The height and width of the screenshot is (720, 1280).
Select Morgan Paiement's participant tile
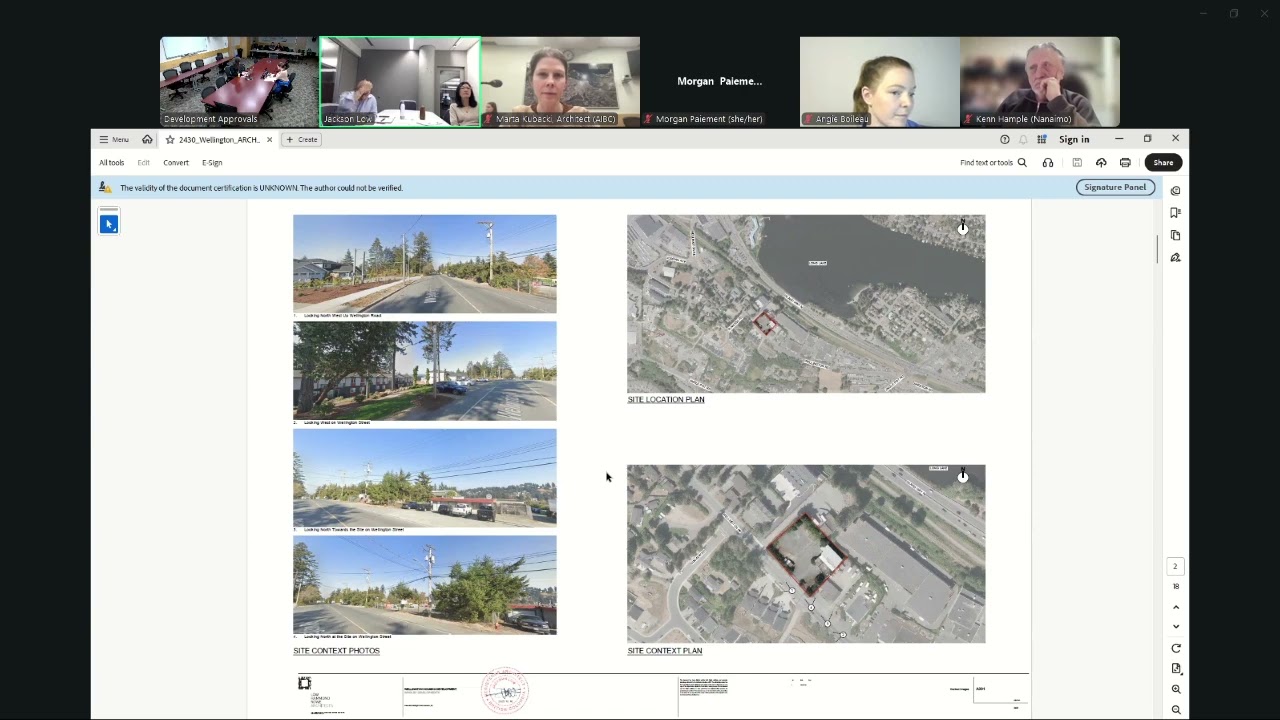point(720,82)
